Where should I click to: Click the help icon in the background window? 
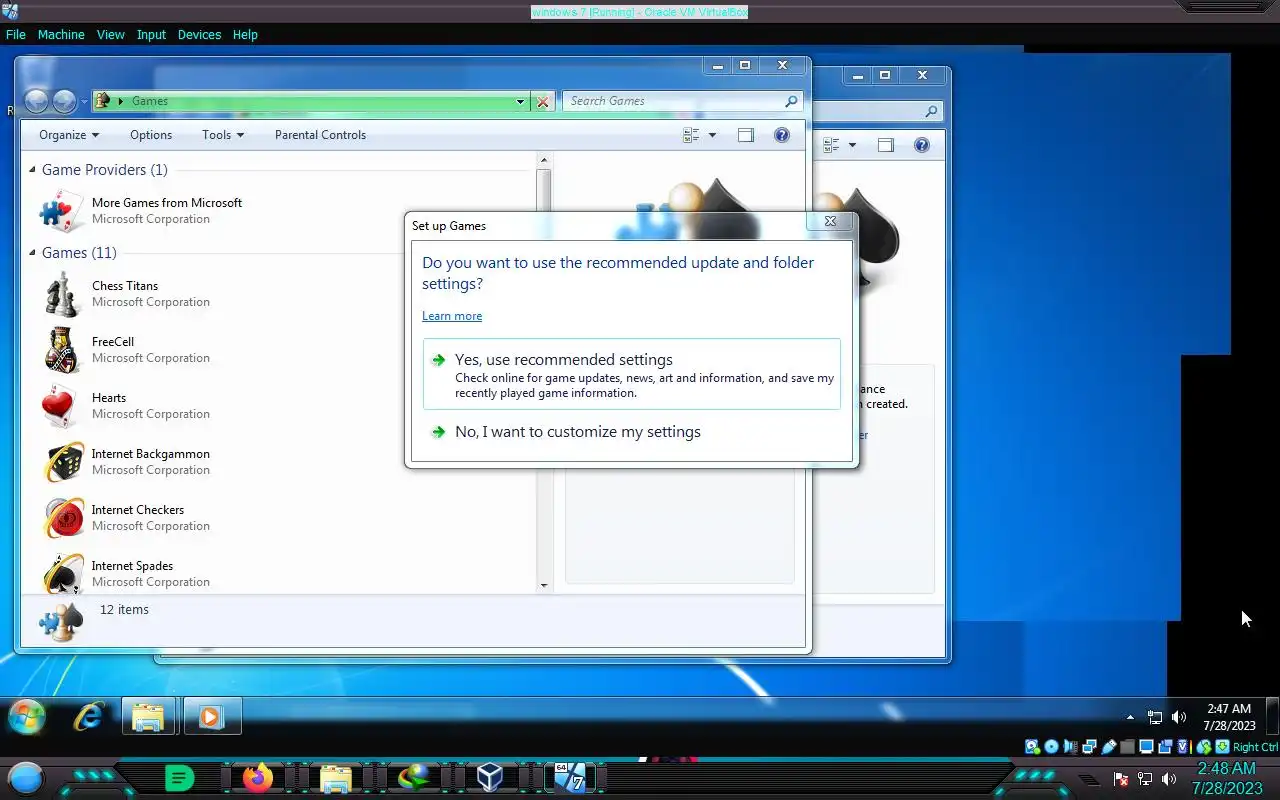[922, 145]
